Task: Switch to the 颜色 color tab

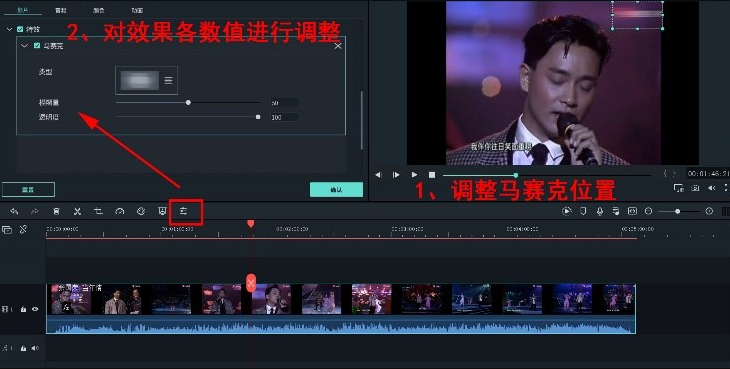Action: pyautogui.click(x=99, y=10)
